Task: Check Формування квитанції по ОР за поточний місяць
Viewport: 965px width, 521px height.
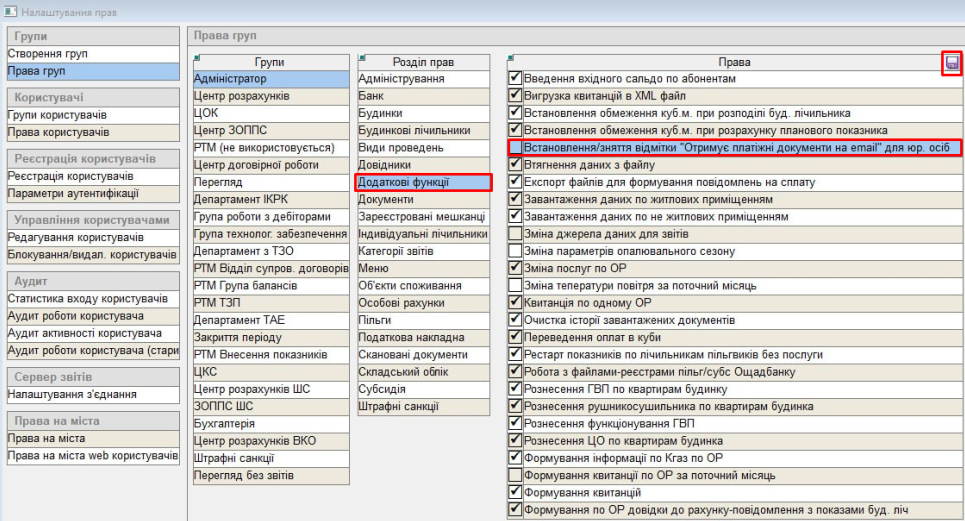Action: 516,475
